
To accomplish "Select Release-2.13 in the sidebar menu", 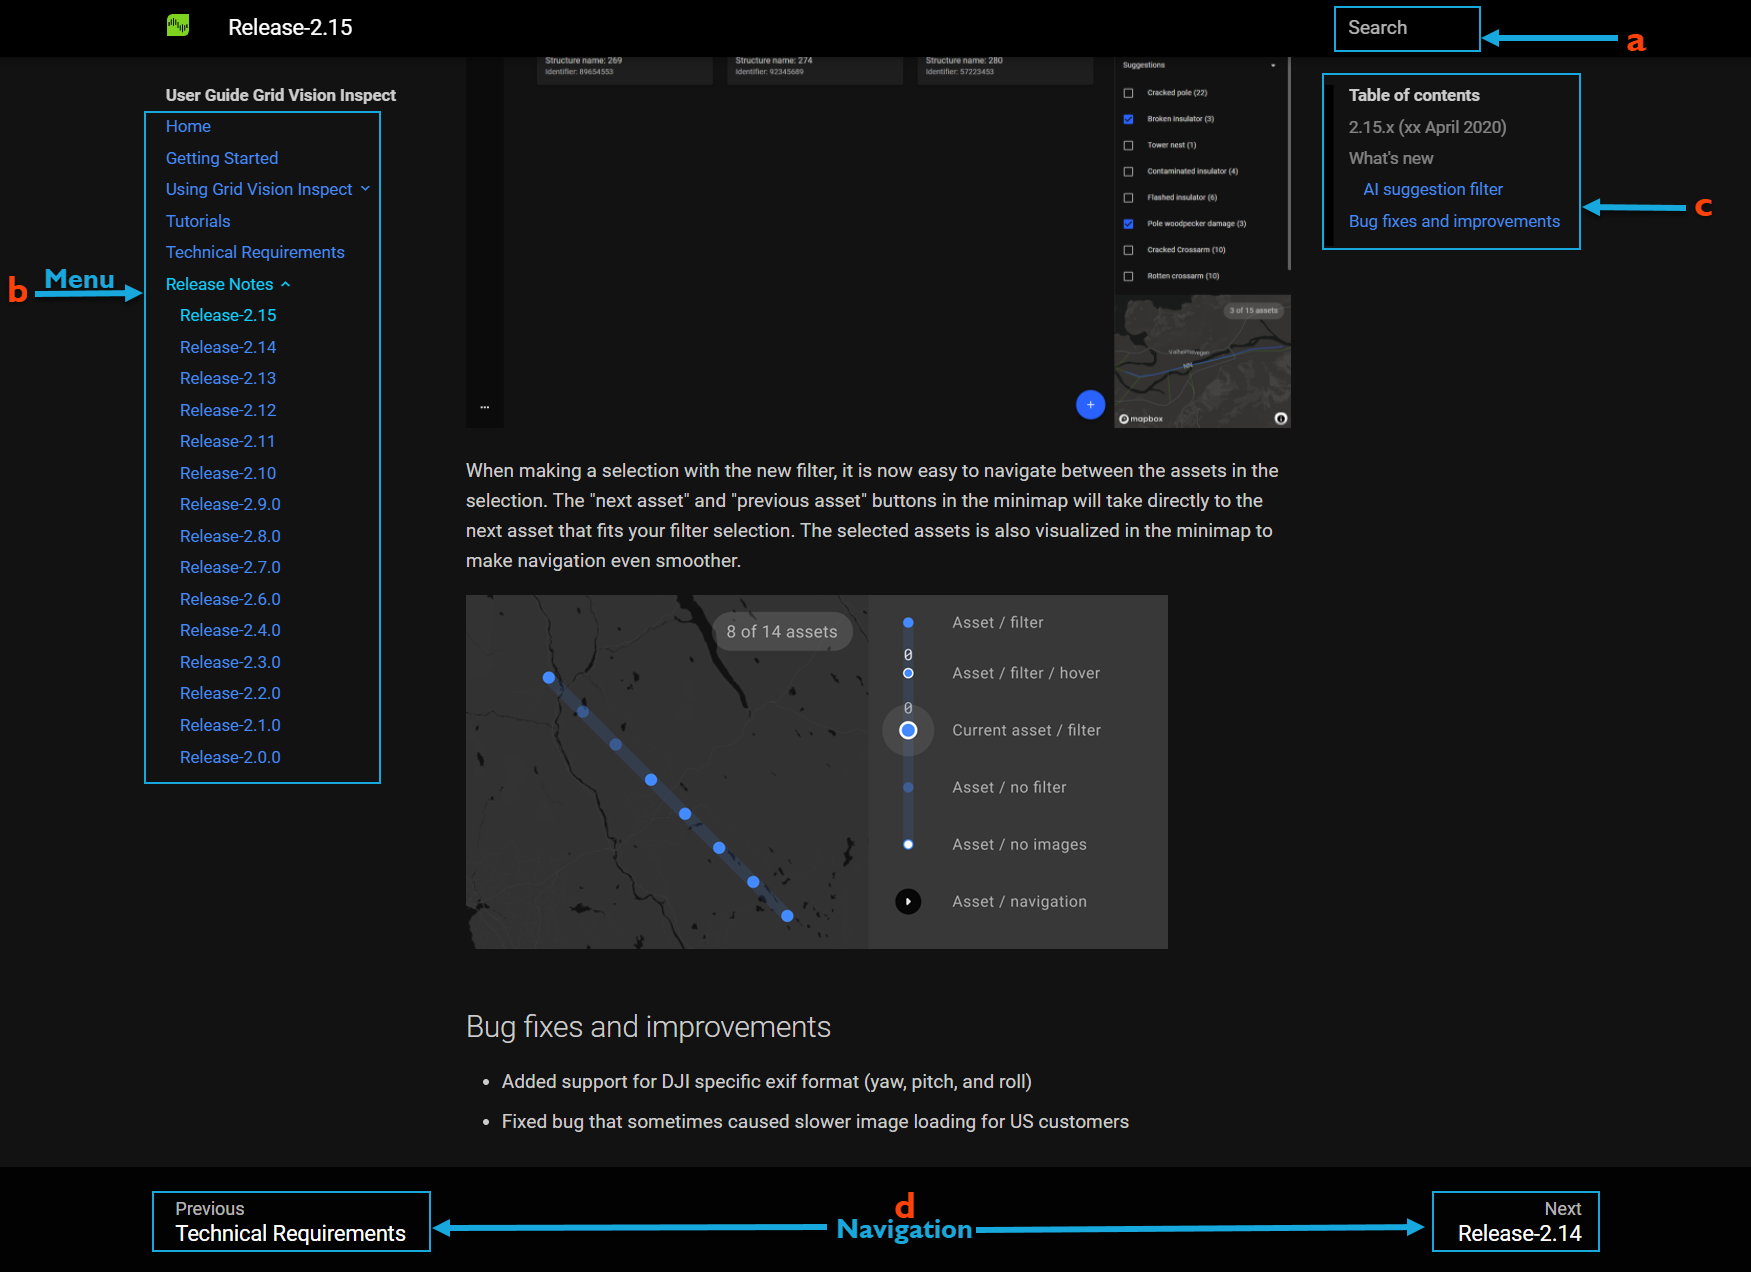I will [228, 378].
